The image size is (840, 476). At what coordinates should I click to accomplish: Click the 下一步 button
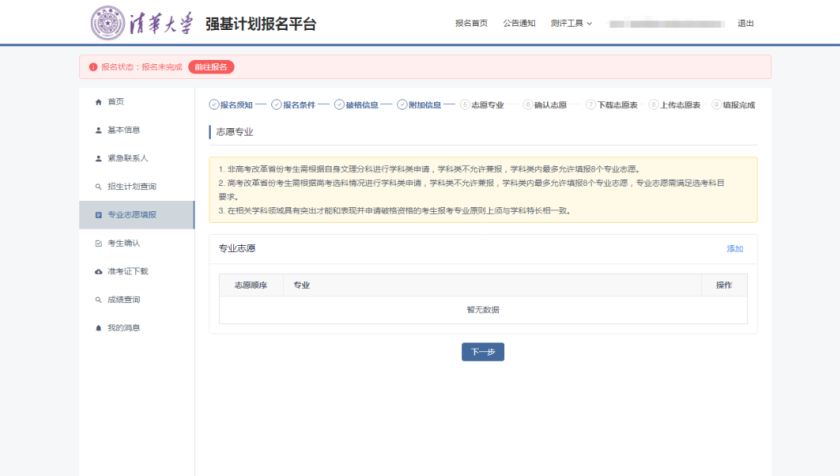pos(483,352)
